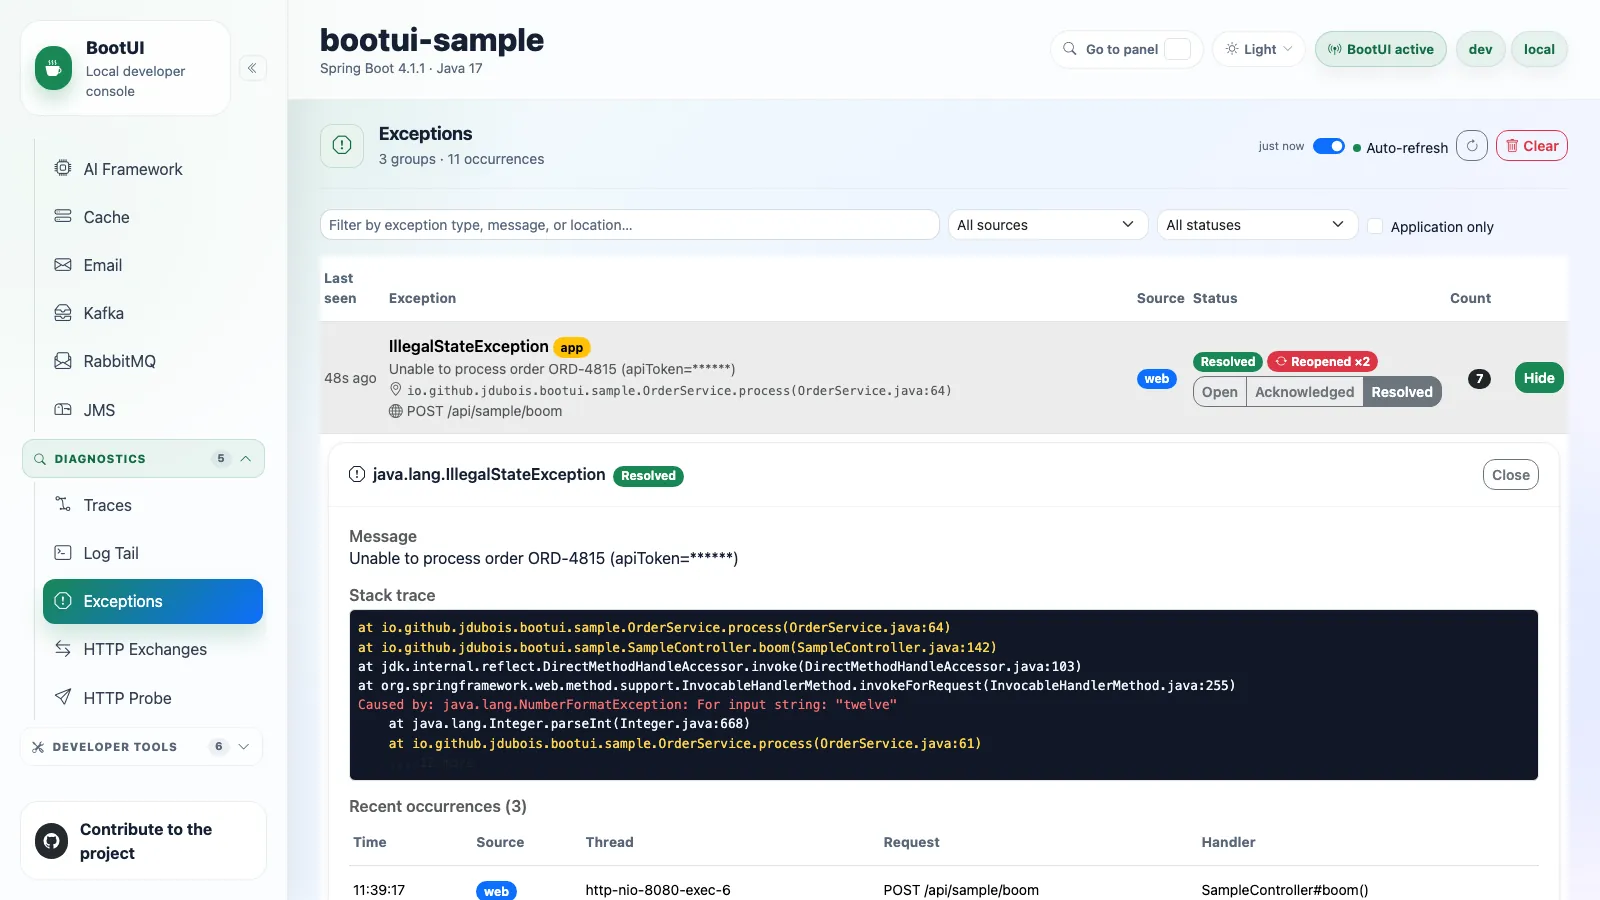
Task: Click the Log Tail terminal icon
Action: pos(63,552)
